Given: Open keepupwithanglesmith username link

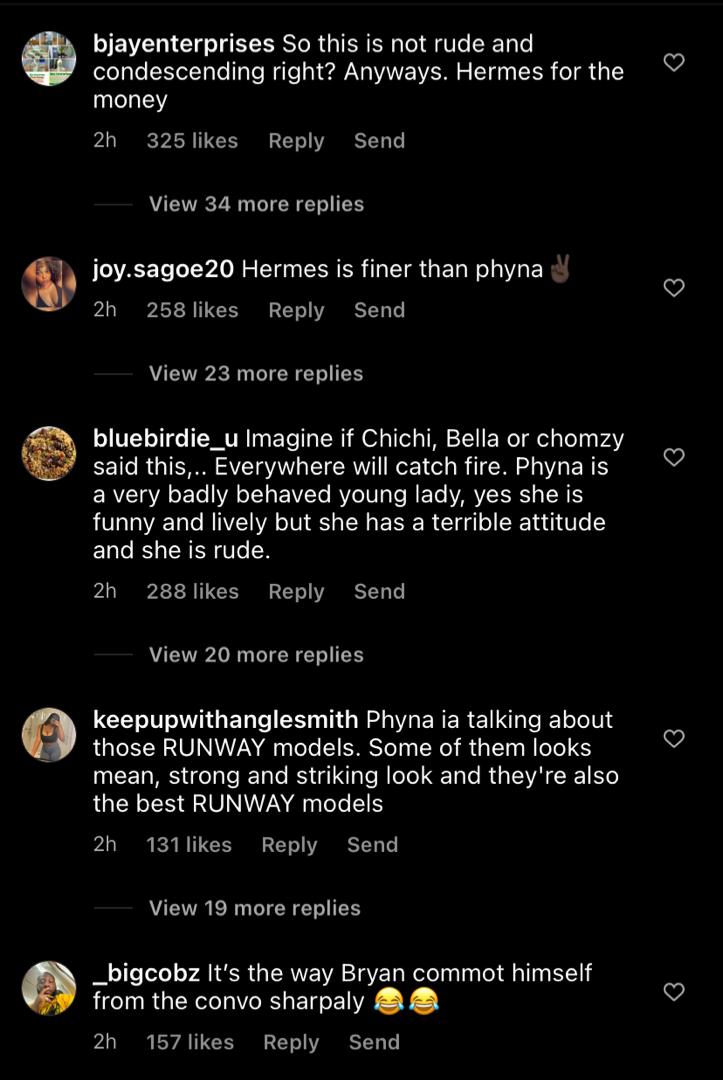Looking at the screenshot, I should tap(225, 720).
